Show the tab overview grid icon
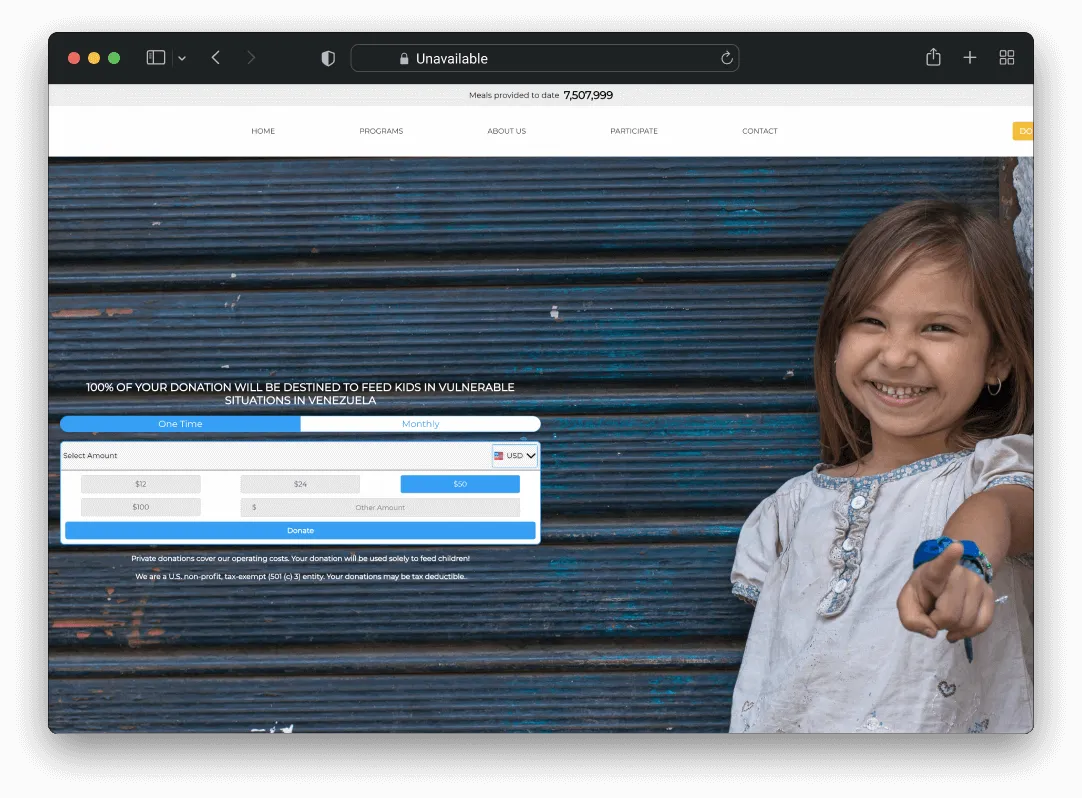Viewport: 1082px width, 798px height. tap(1007, 58)
